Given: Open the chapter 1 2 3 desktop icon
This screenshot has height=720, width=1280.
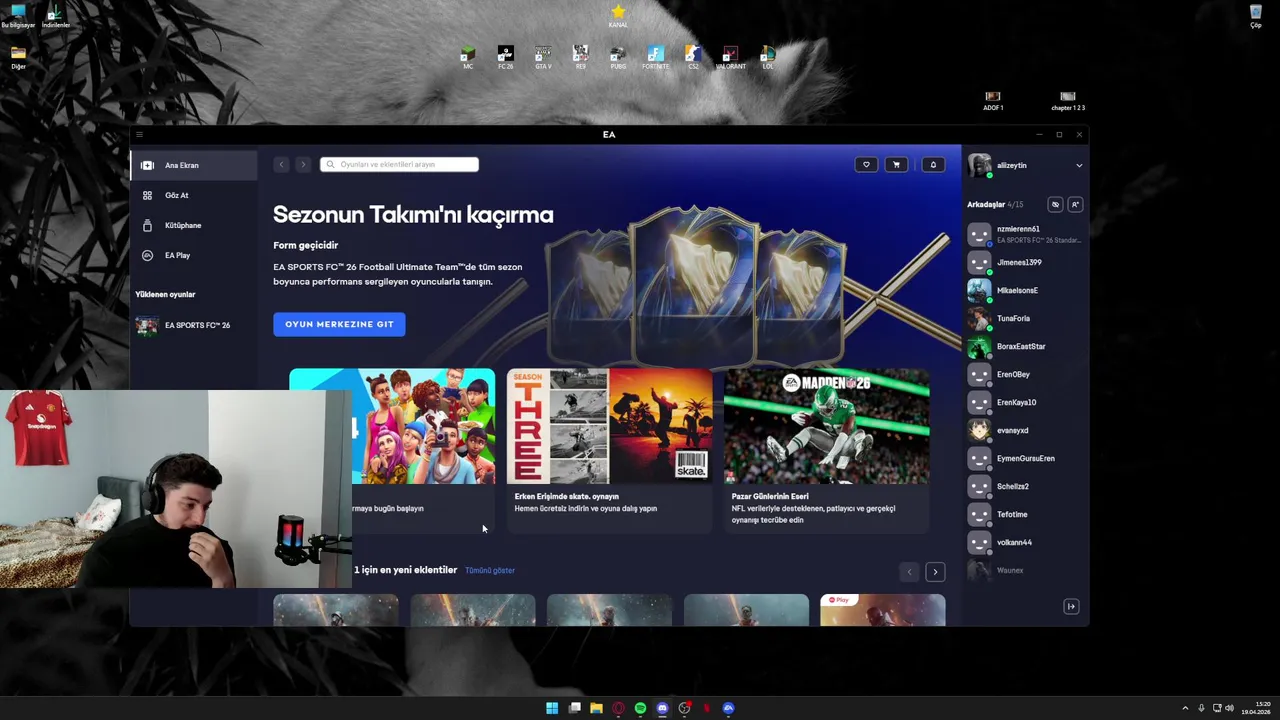Looking at the screenshot, I should coord(1068,100).
